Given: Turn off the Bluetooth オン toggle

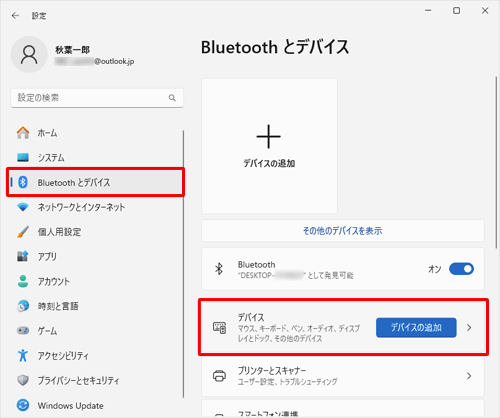Looking at the screenshot, I should pyautogui.click(x=461, y=269).
